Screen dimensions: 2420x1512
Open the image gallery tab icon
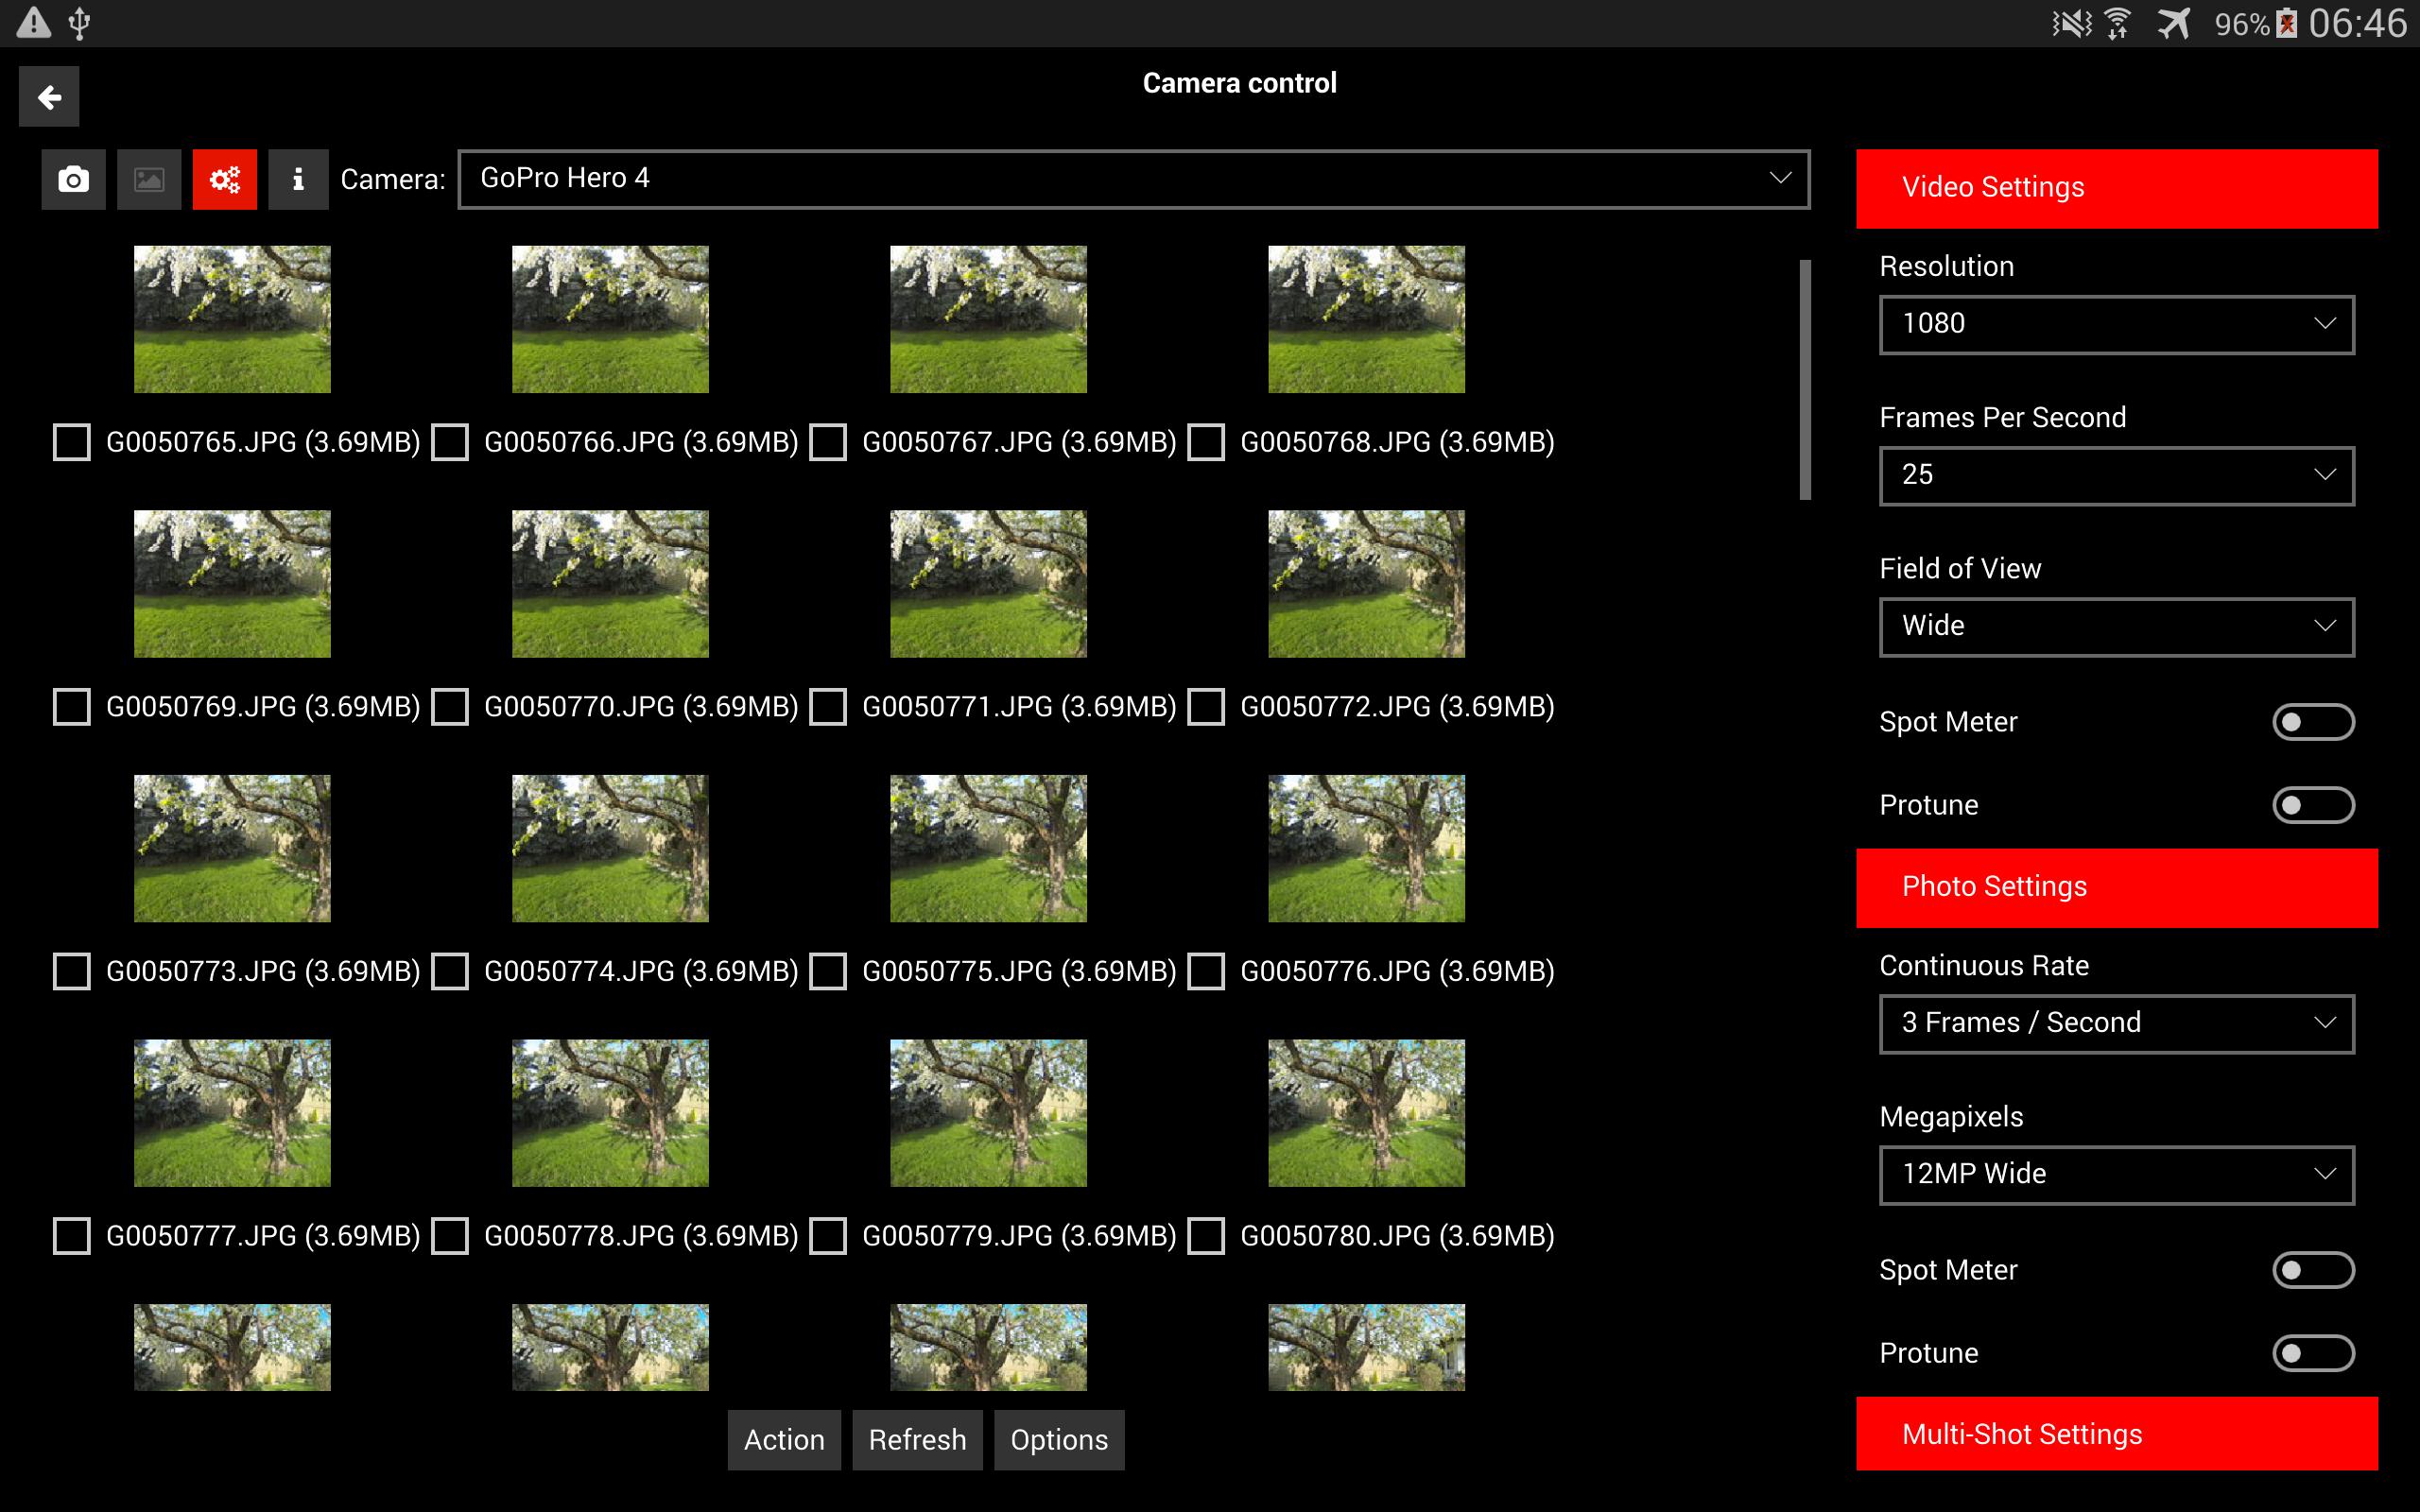tap(149, 180)
